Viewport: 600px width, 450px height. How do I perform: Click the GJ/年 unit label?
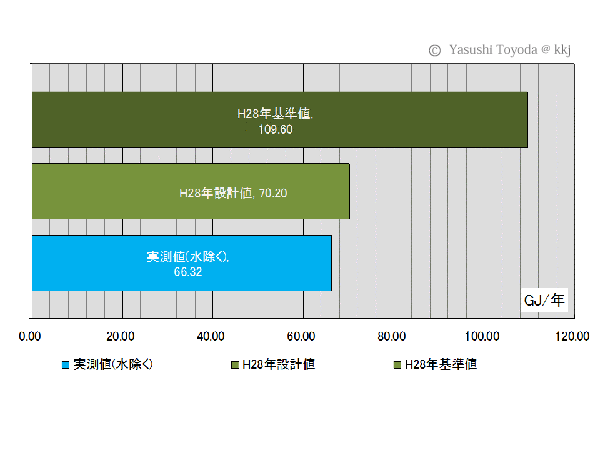544,299
